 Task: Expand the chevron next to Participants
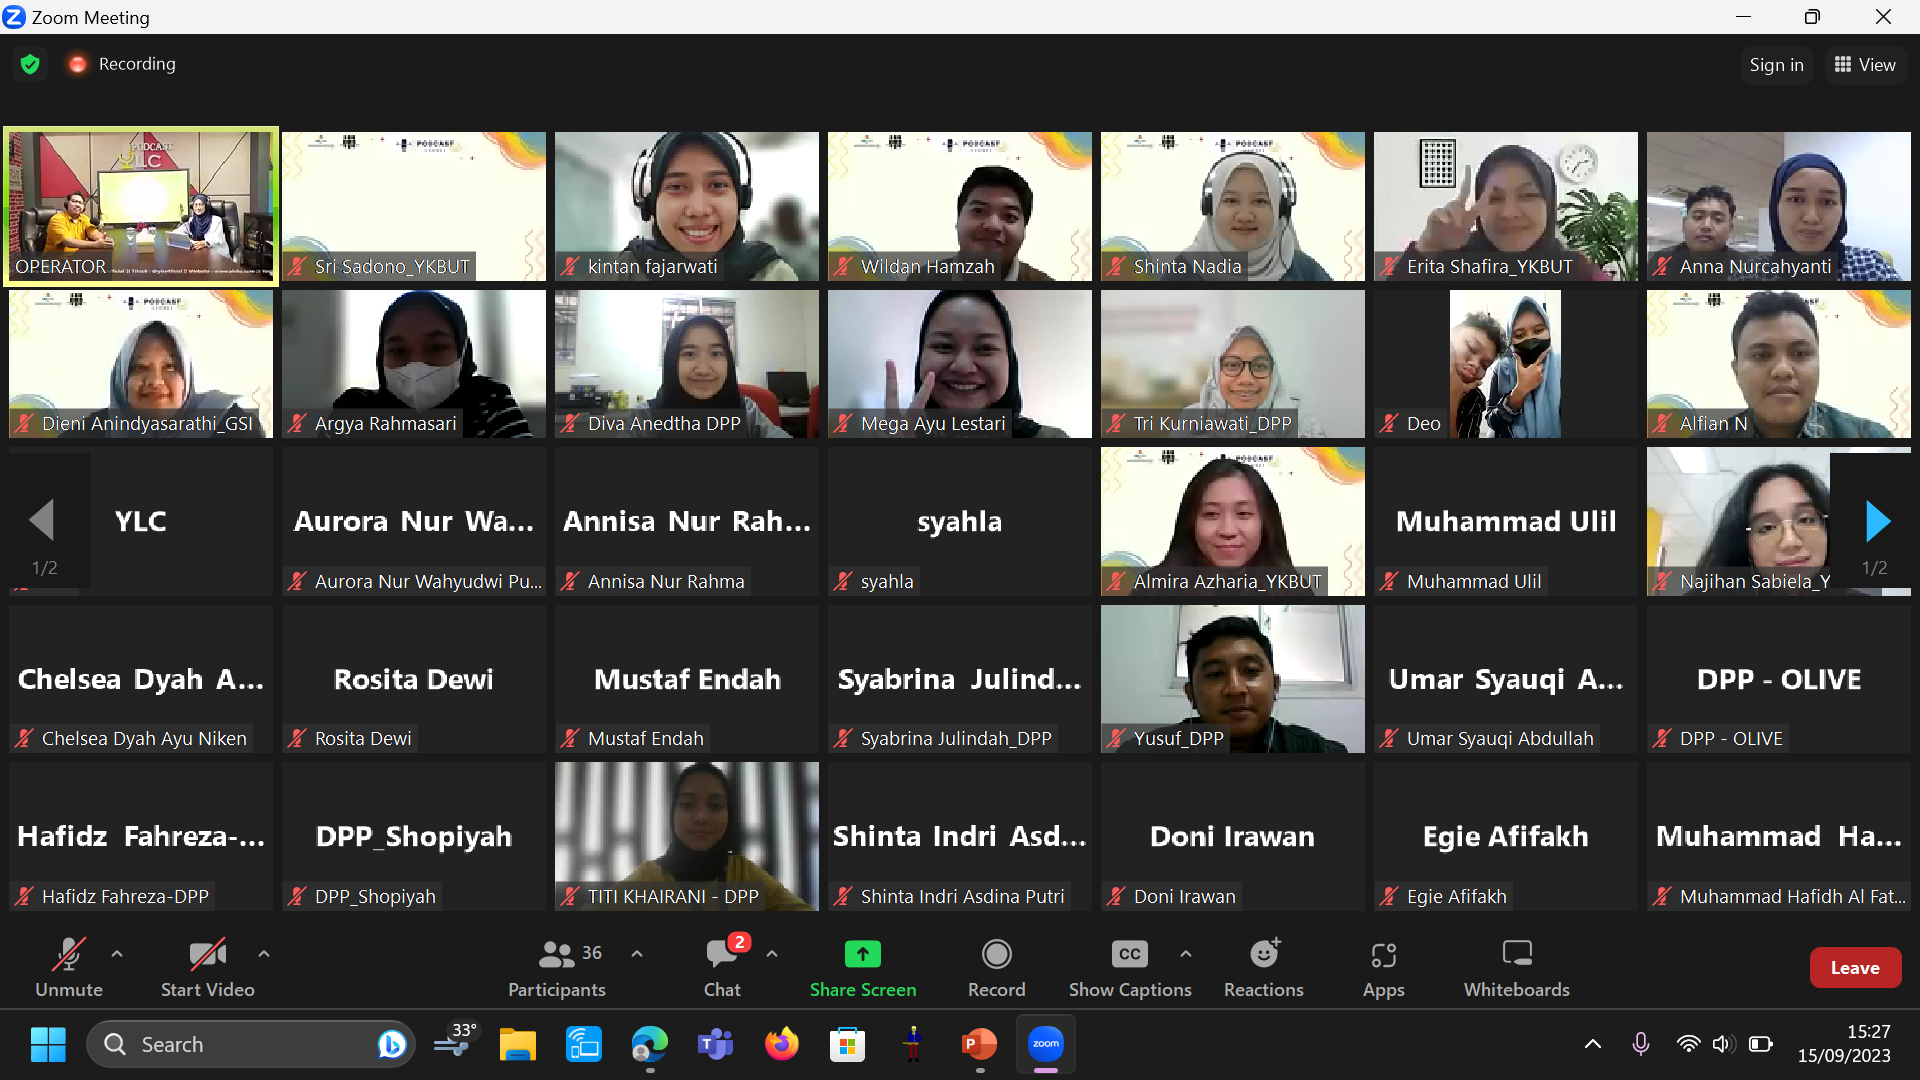(x=637, y=954)
